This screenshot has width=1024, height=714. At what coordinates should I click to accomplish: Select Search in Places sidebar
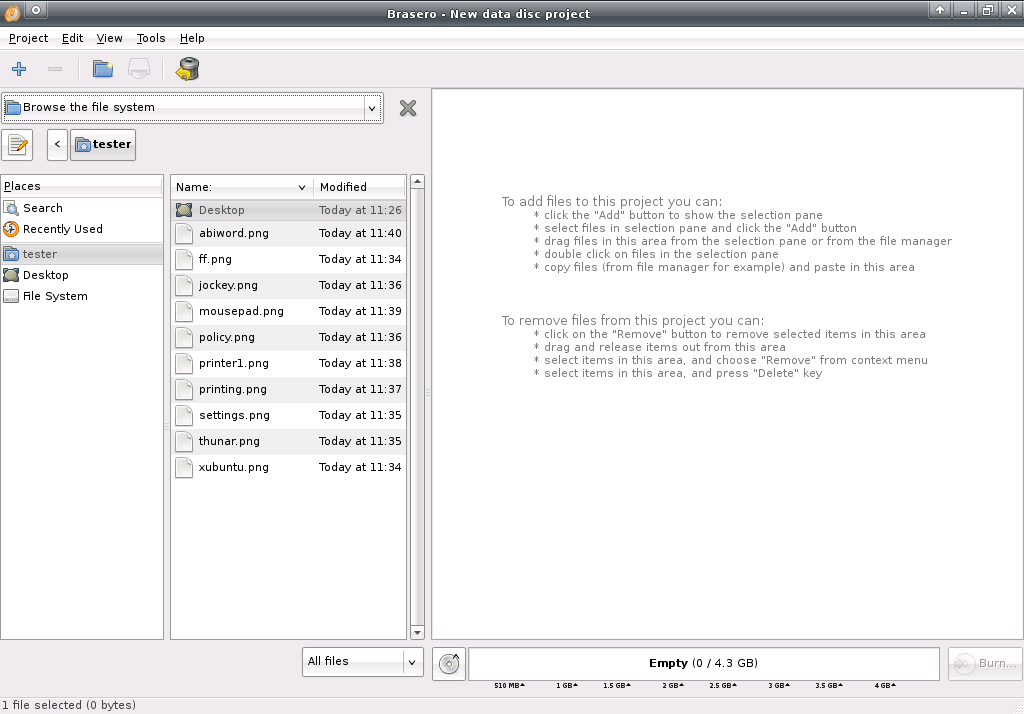point(82,208)
